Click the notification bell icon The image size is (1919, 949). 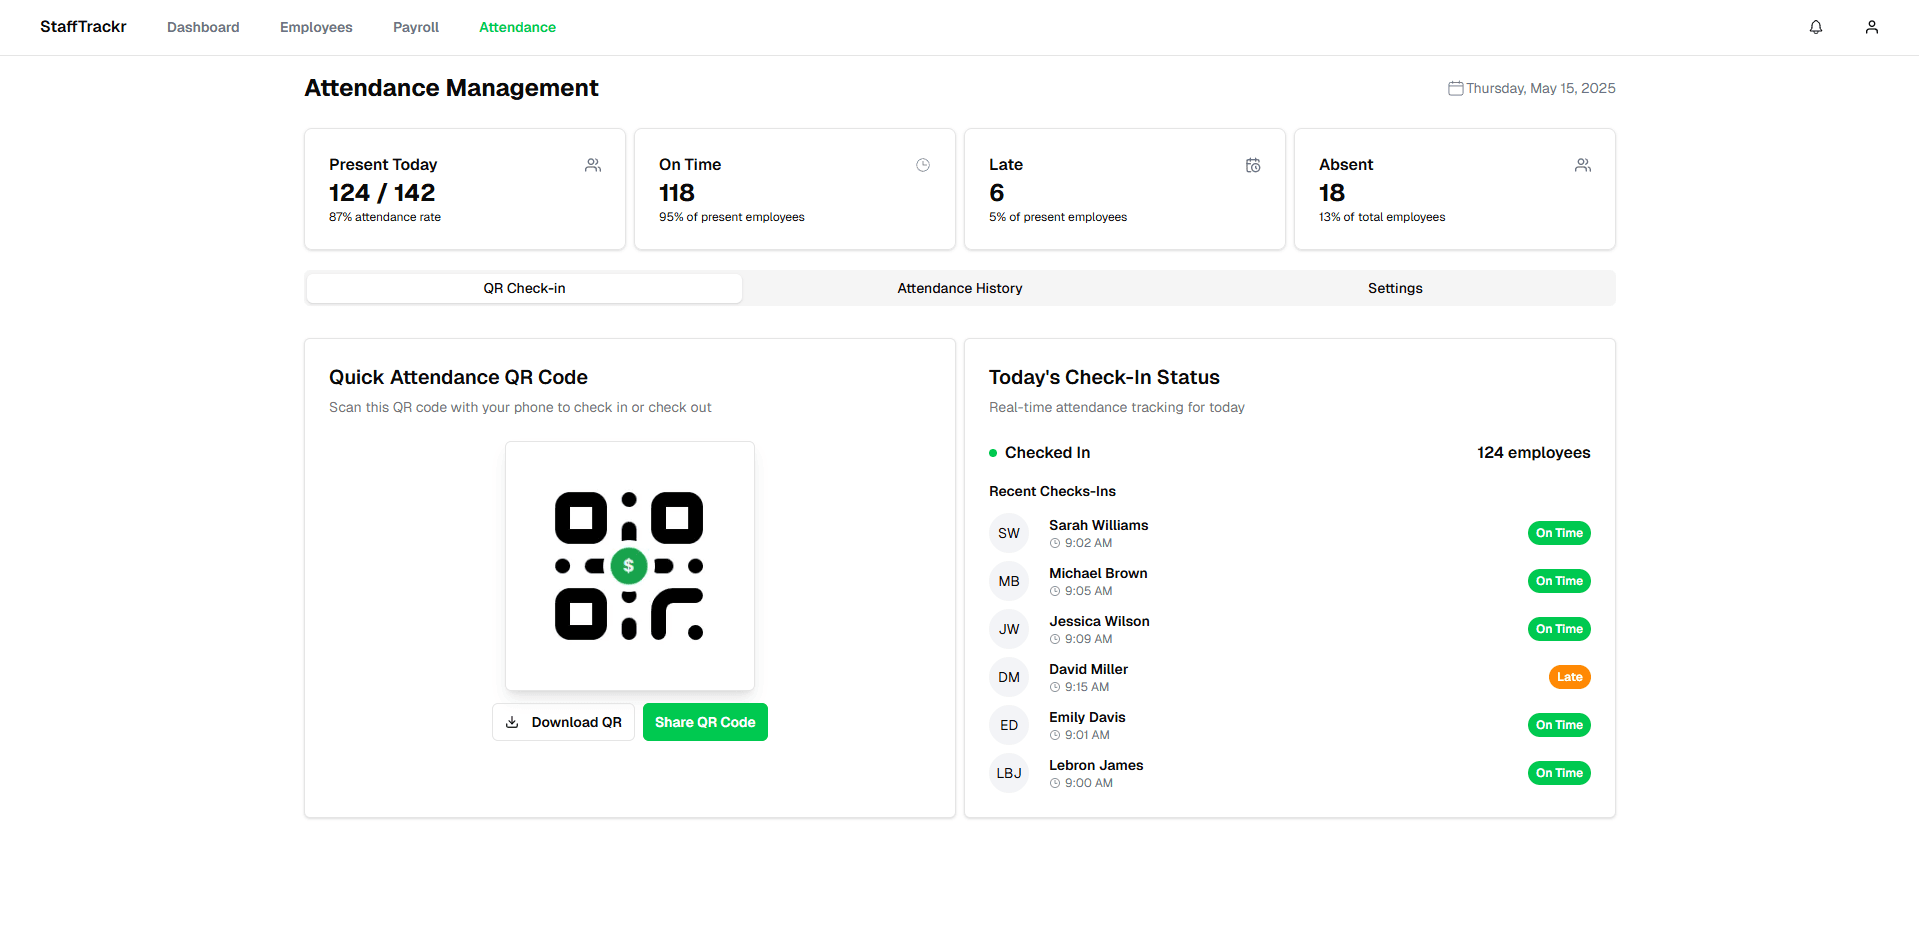point(1815,27)
